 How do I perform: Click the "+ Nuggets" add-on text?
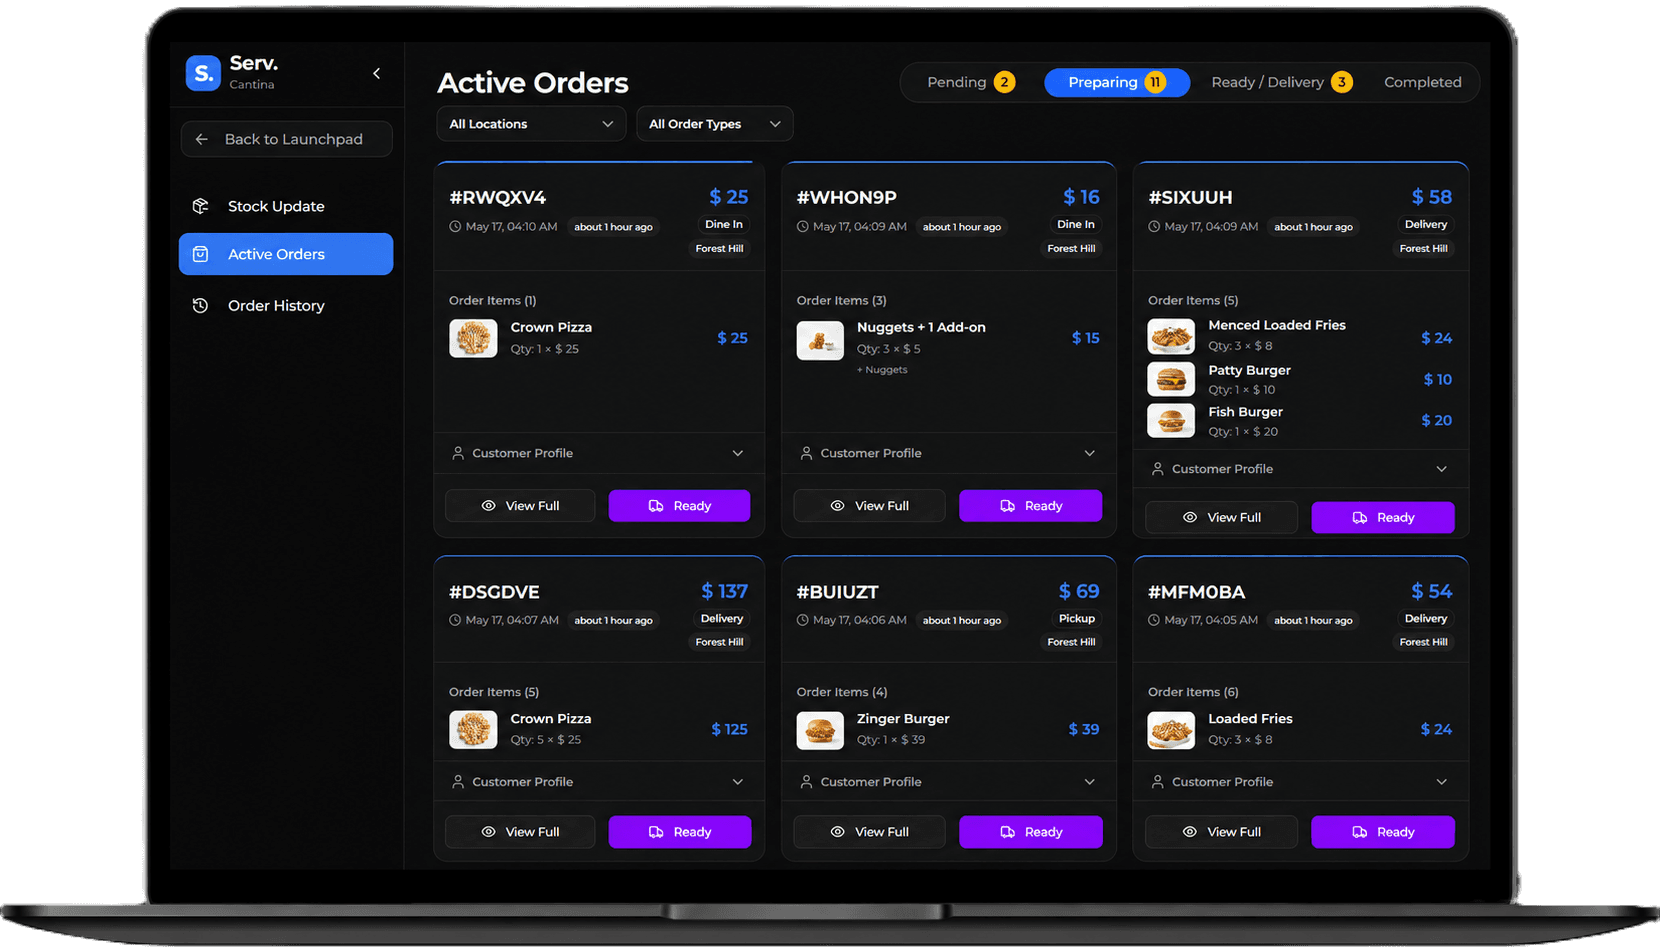(x=882, y=370)
